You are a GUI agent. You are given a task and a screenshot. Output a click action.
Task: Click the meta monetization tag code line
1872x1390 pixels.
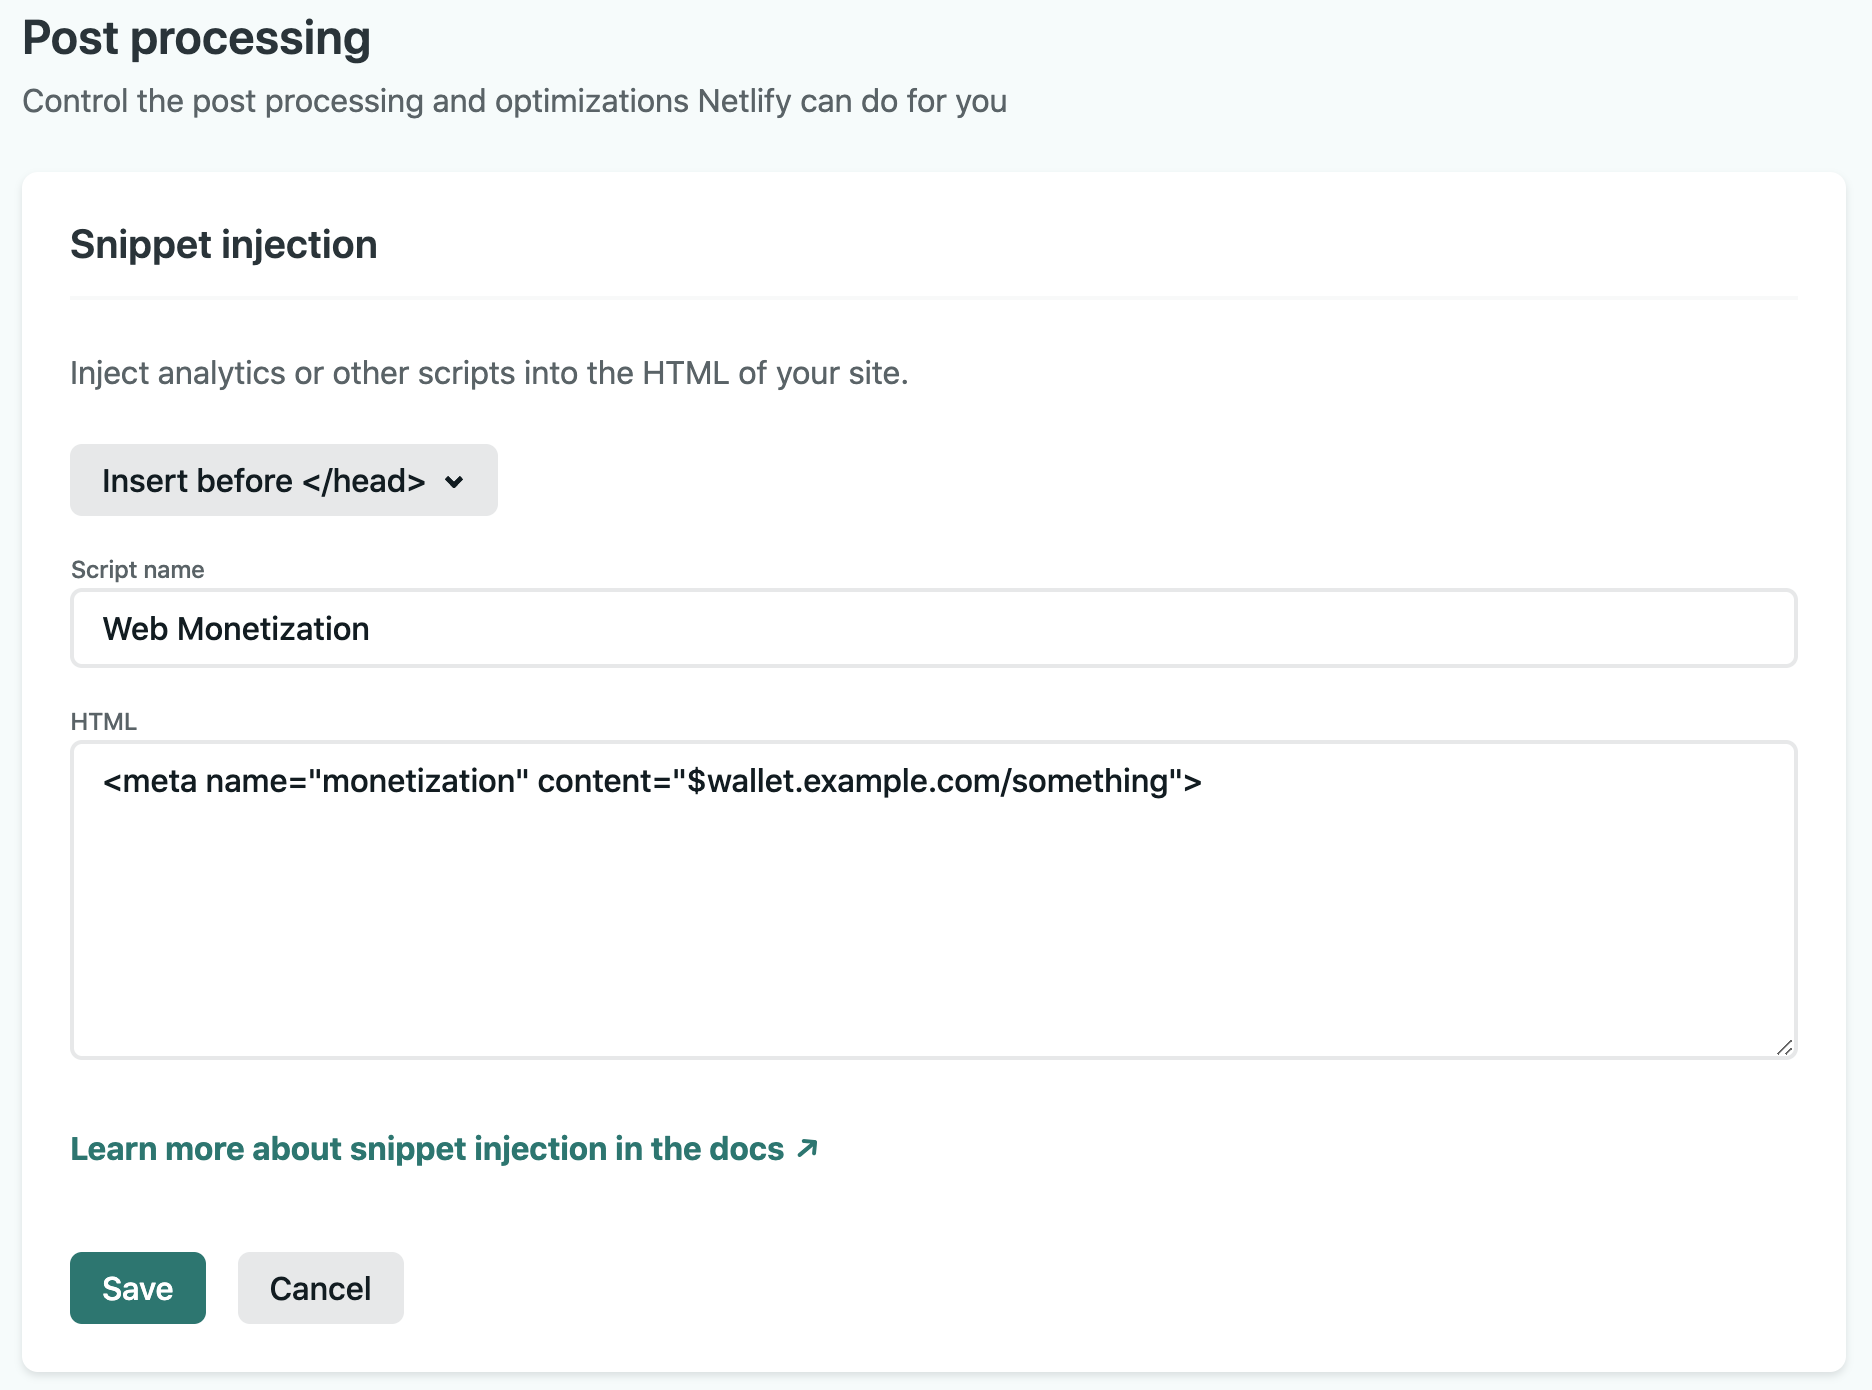[x=650, y=782]
